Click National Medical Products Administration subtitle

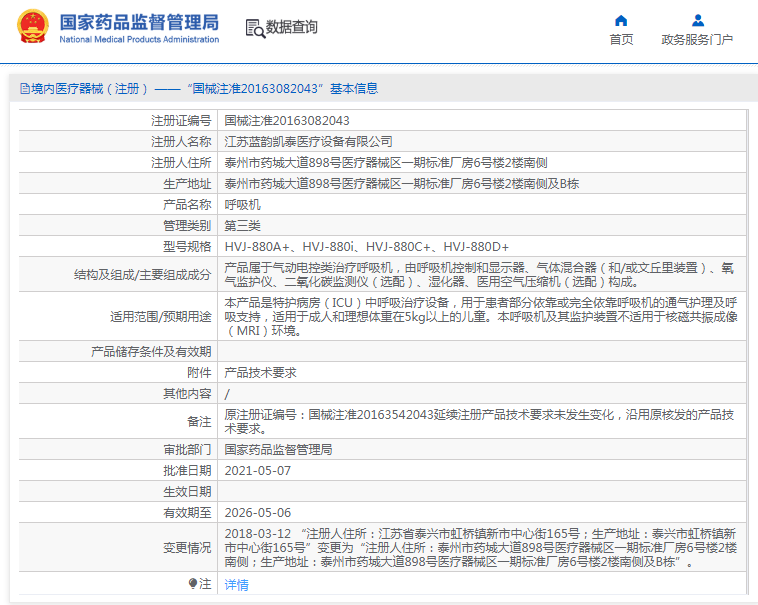click(x=139, y=40)
